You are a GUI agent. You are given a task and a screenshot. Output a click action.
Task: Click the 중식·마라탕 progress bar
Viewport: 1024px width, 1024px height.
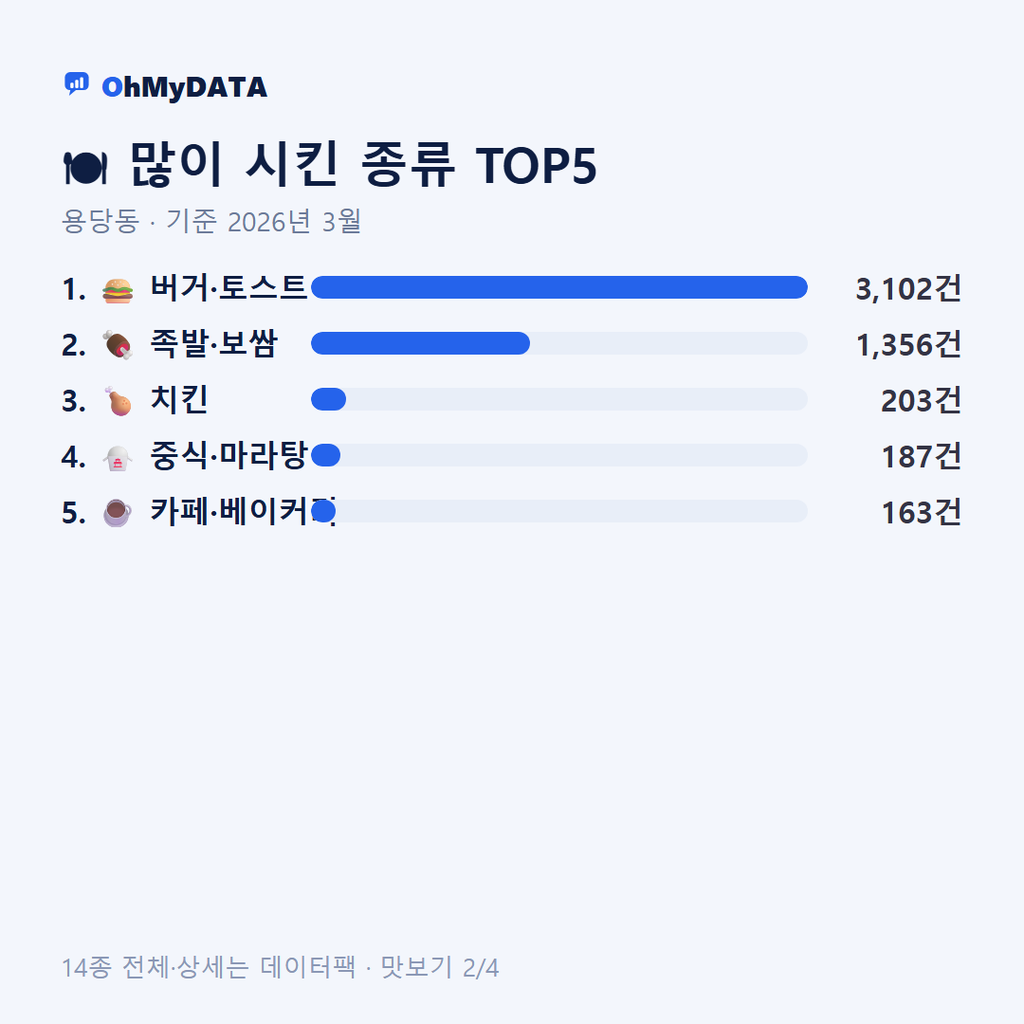(559, 455)
